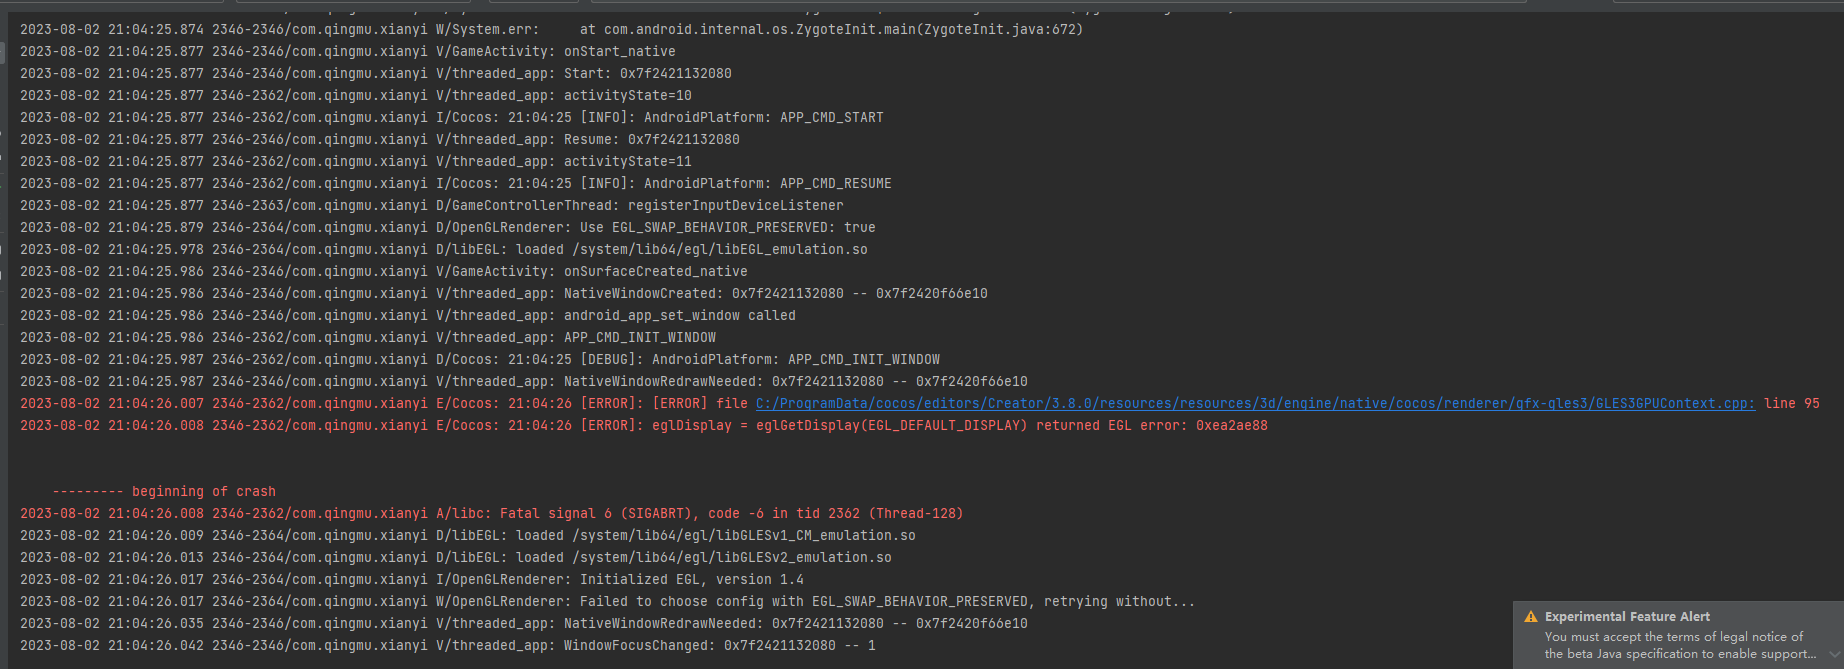Select the APP_CMD_RESUME log entry

click(x=455, y=183)
